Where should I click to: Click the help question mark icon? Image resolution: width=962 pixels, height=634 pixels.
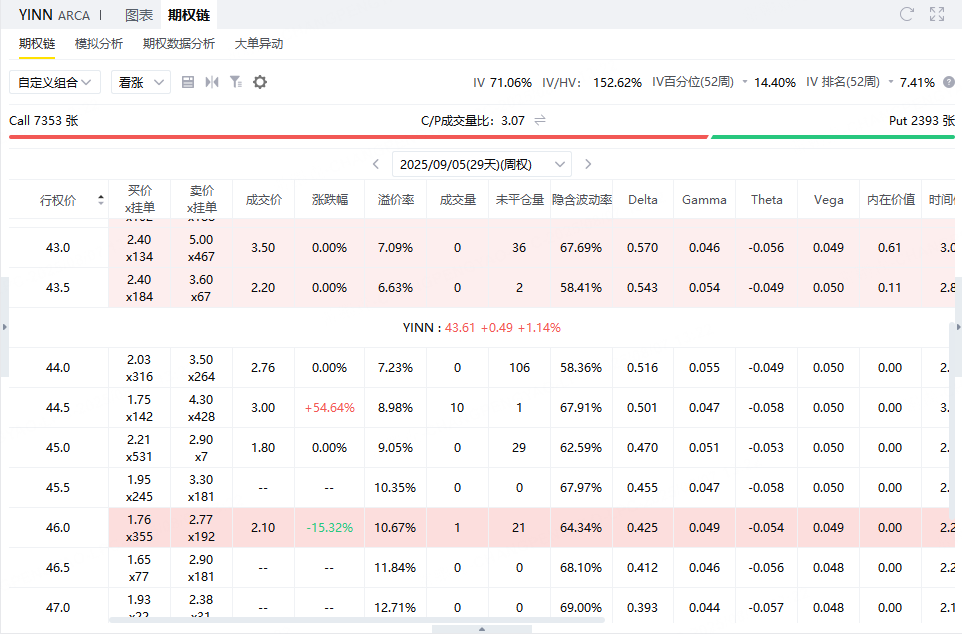point(949,82)
